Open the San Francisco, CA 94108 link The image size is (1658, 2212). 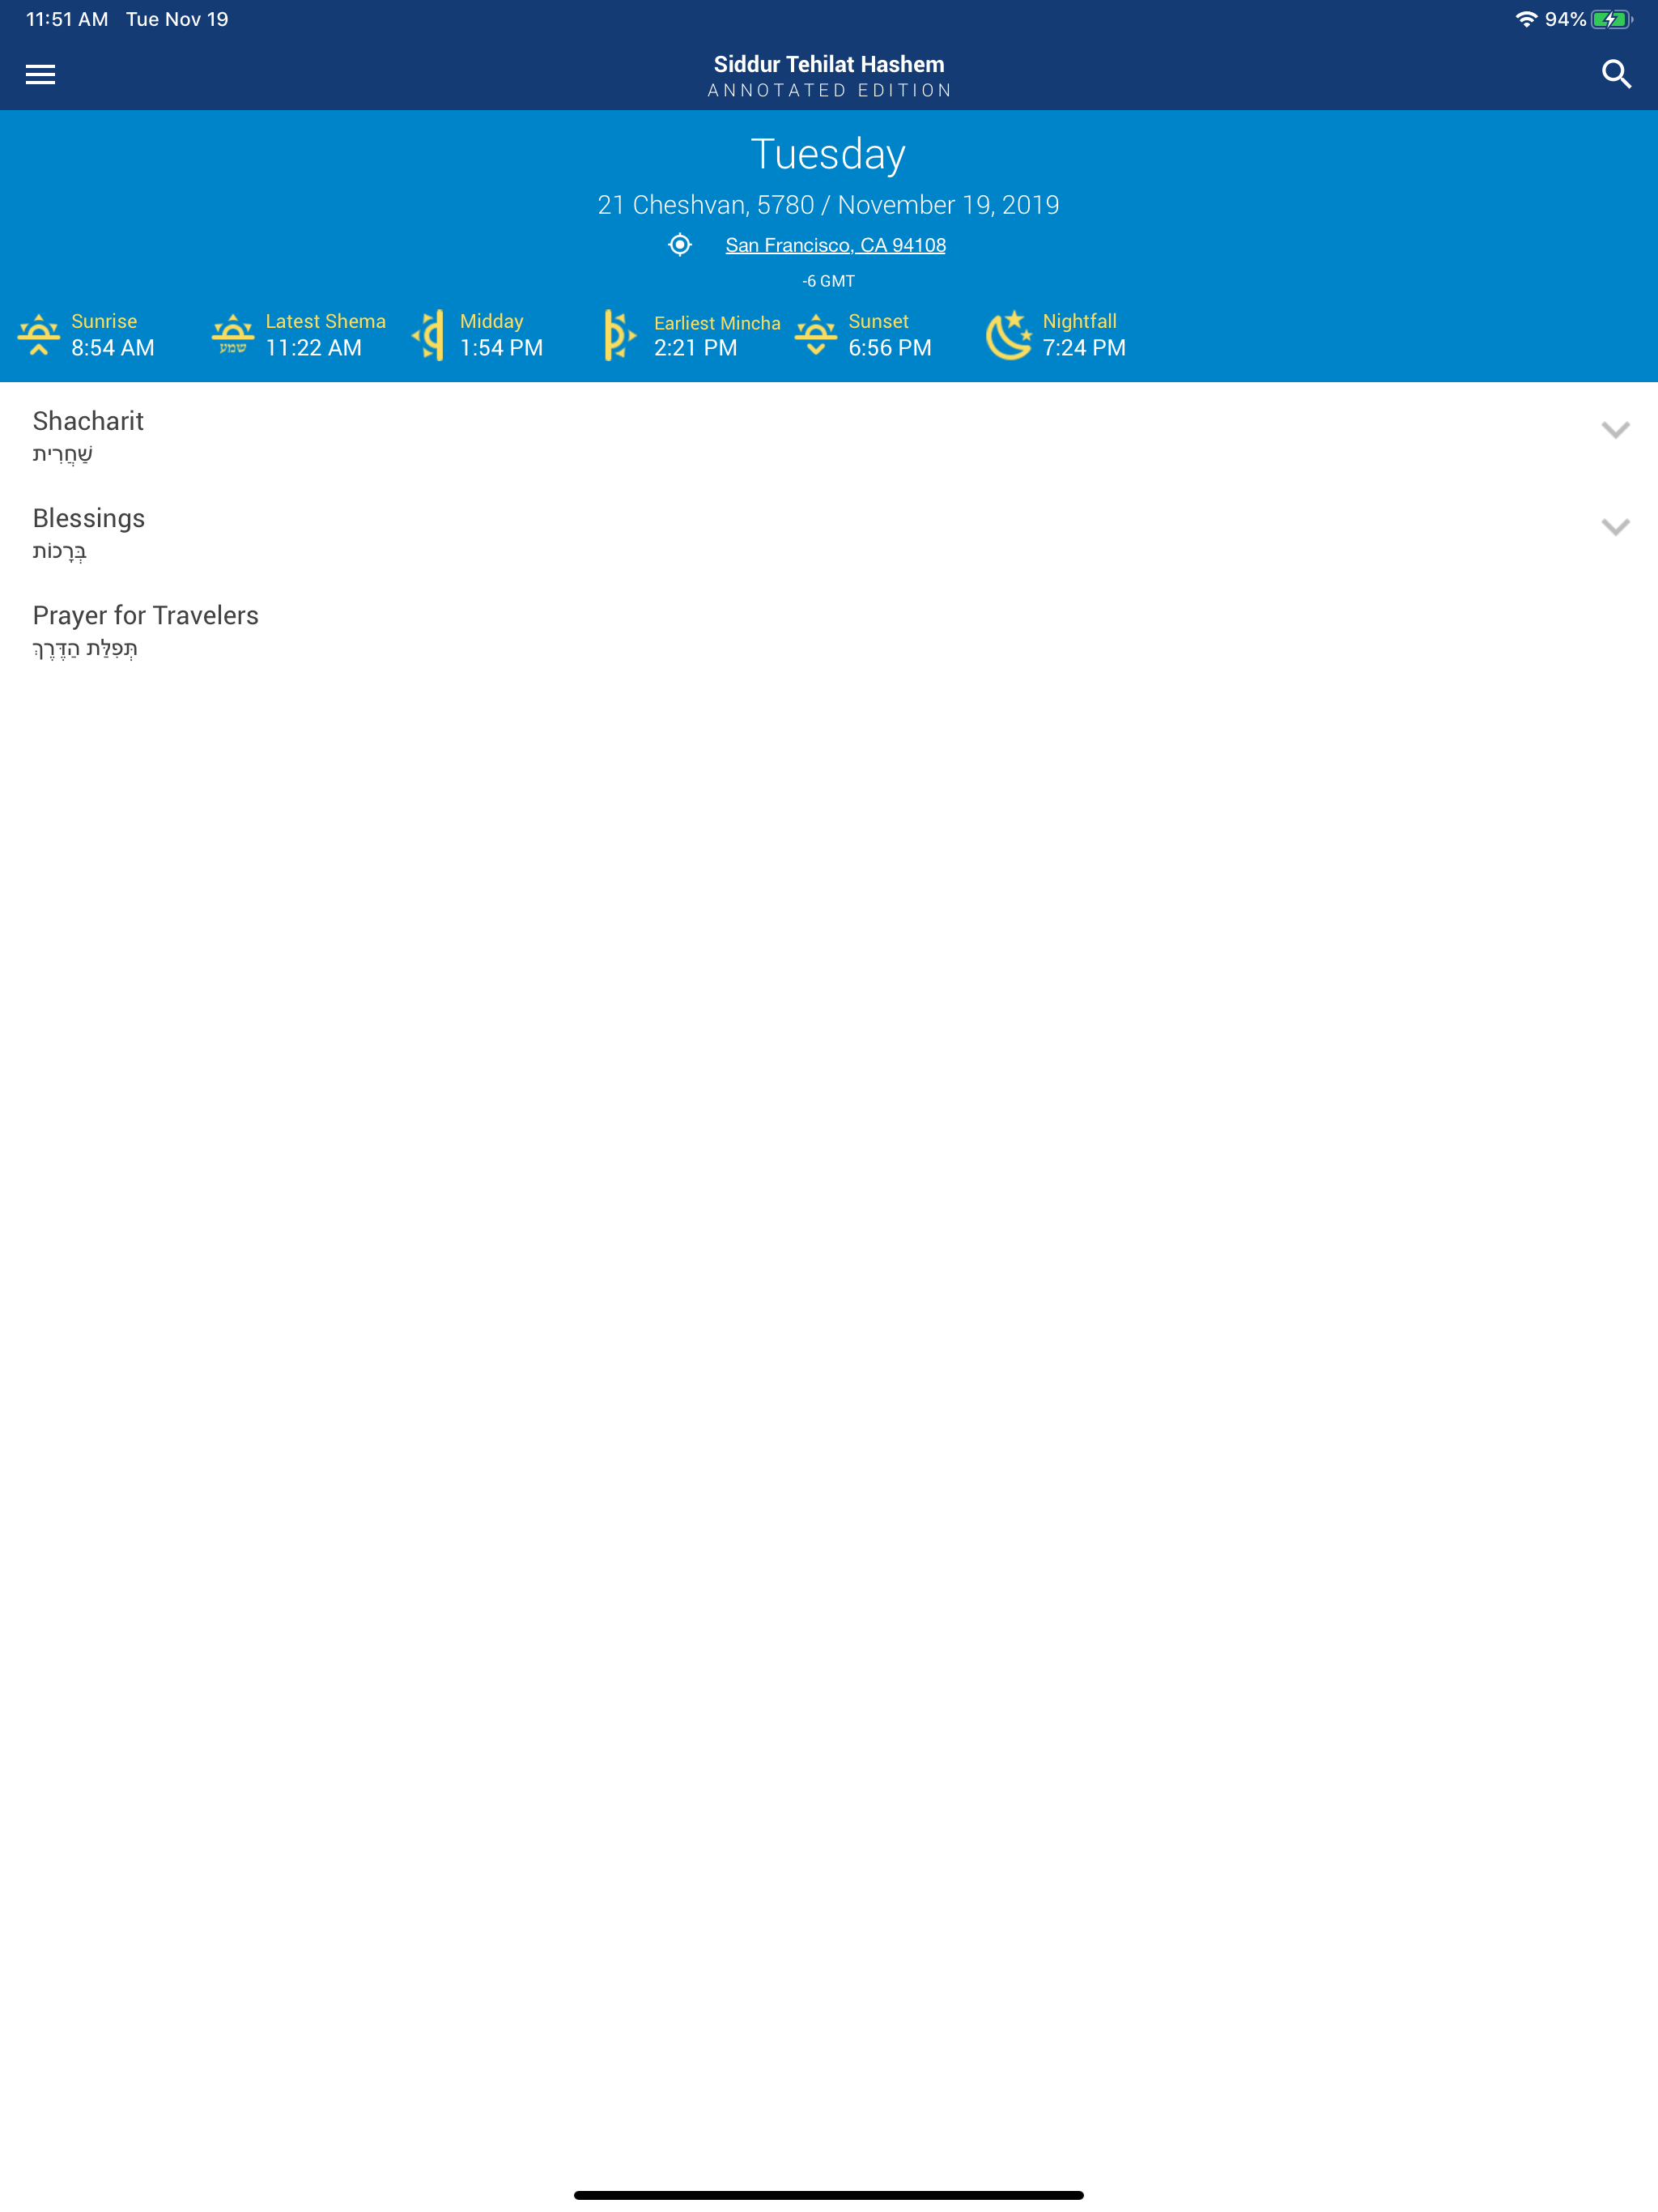(x=835, y=245)
